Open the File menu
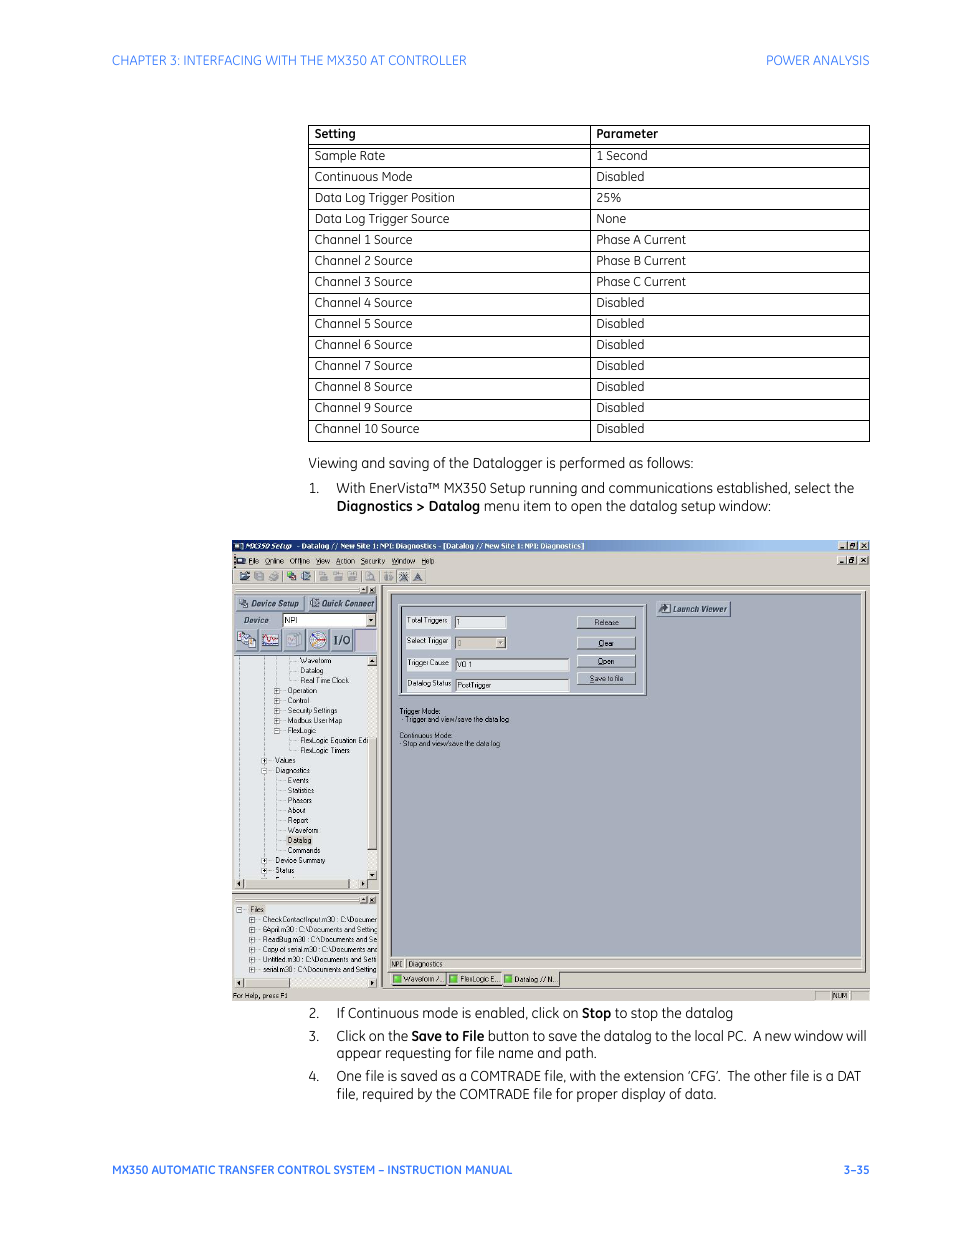This screenshot has width=954, height=1235. 254,561
